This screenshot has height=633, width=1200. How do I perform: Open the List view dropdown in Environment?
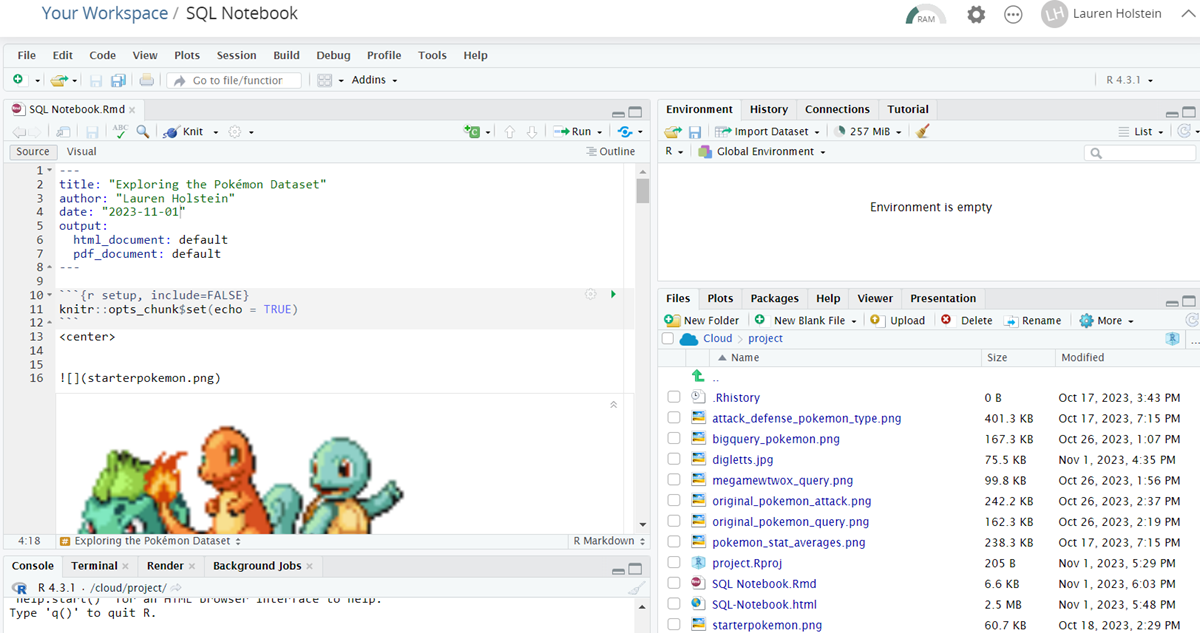coord(1141,131)
